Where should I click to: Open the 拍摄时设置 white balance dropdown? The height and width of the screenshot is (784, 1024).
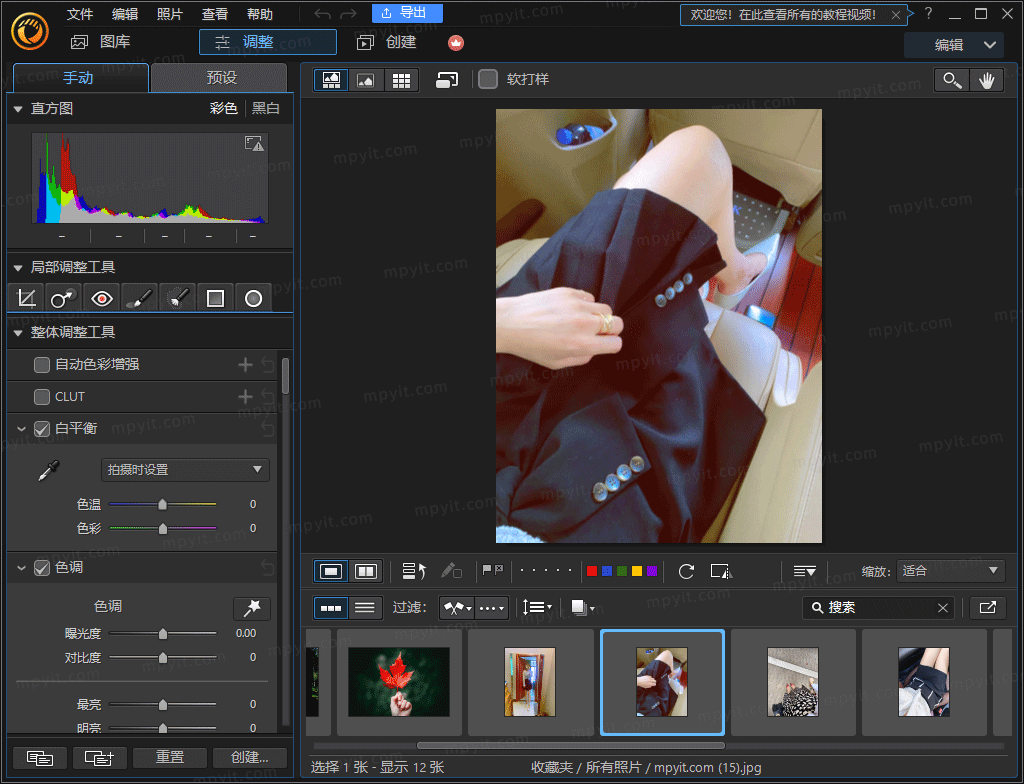tap(185, 470)
